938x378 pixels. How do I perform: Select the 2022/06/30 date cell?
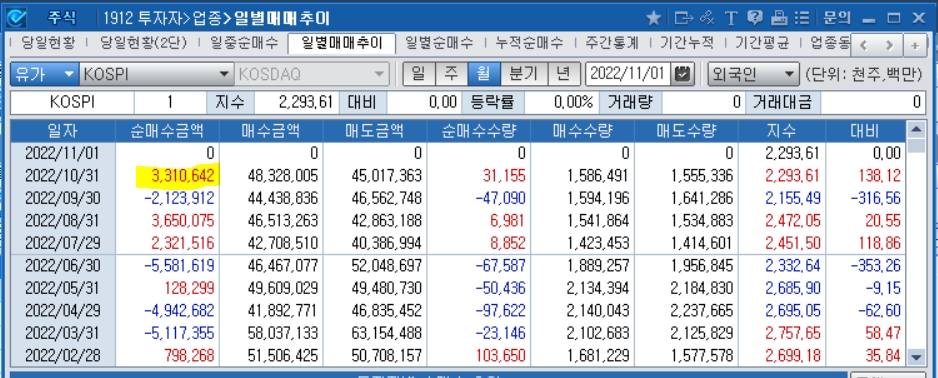click(x=63, y=266)
